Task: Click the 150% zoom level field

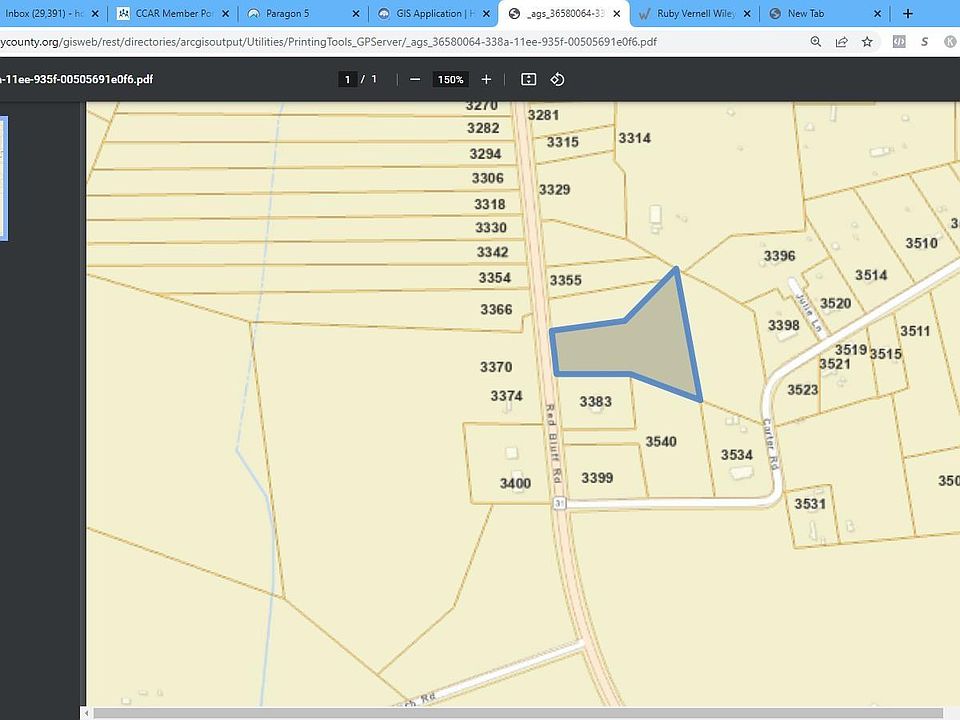Action: click(x=451, y=80)
